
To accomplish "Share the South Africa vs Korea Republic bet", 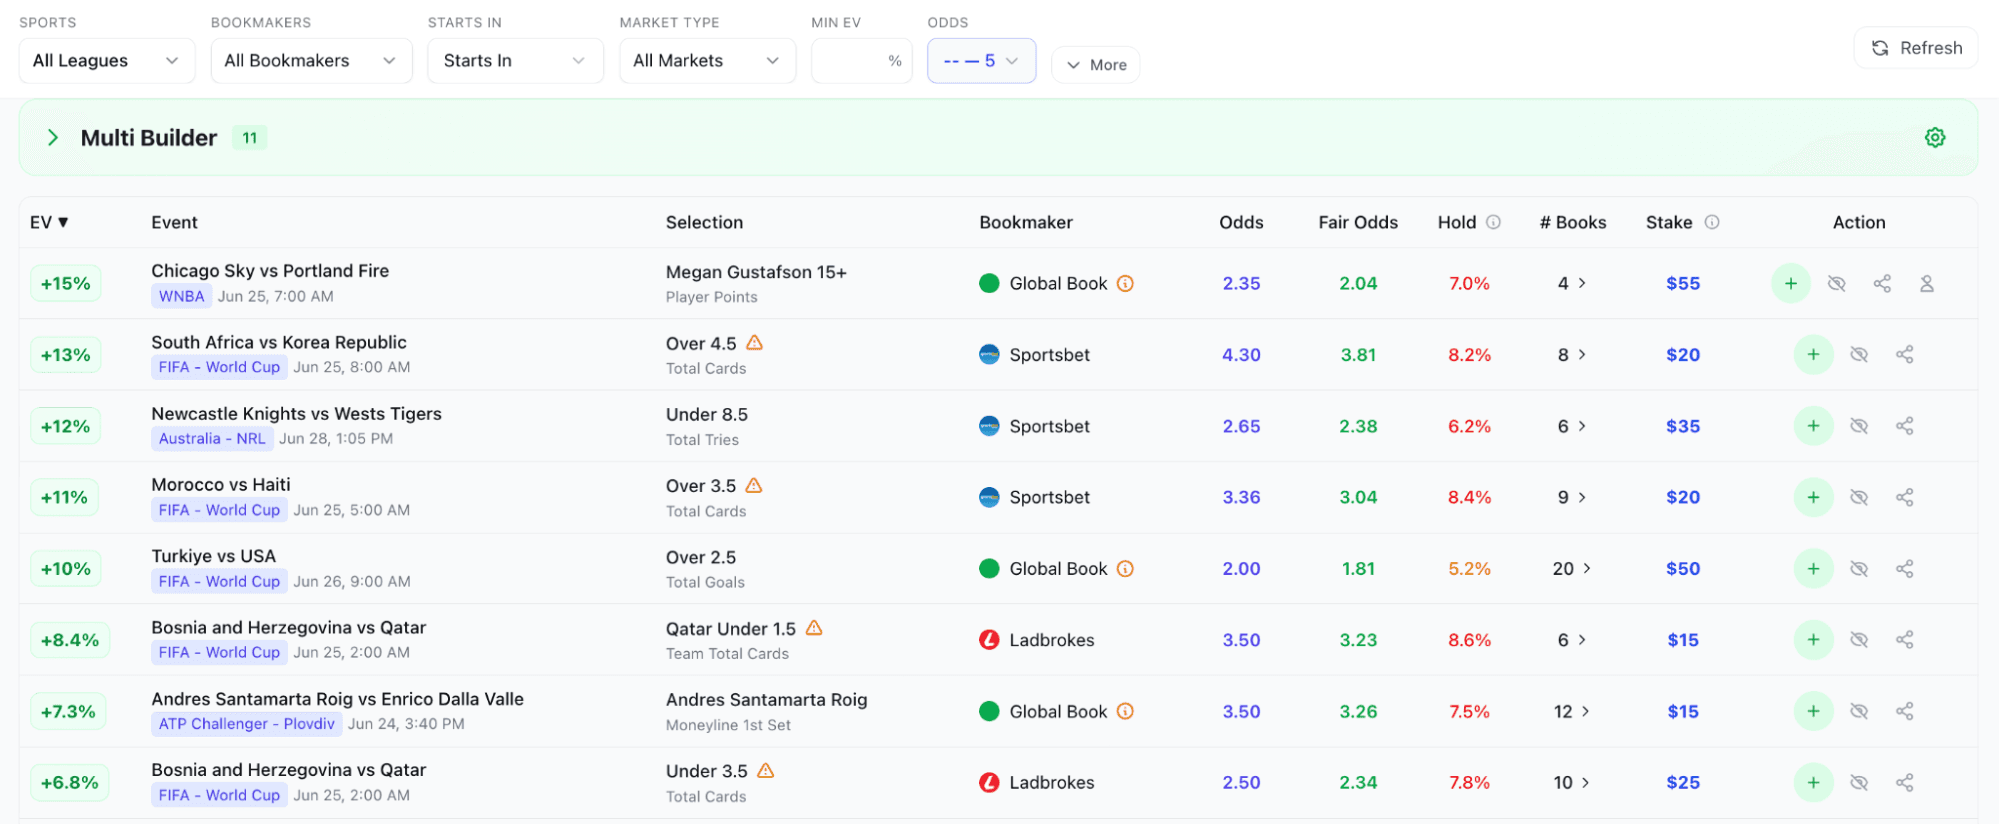I will click(1904, 354).
